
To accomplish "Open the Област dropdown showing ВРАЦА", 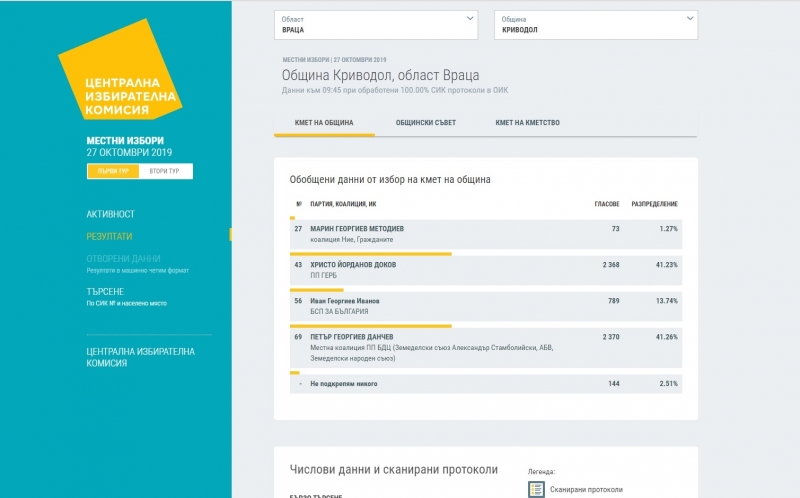I will (x=379, y=25).
